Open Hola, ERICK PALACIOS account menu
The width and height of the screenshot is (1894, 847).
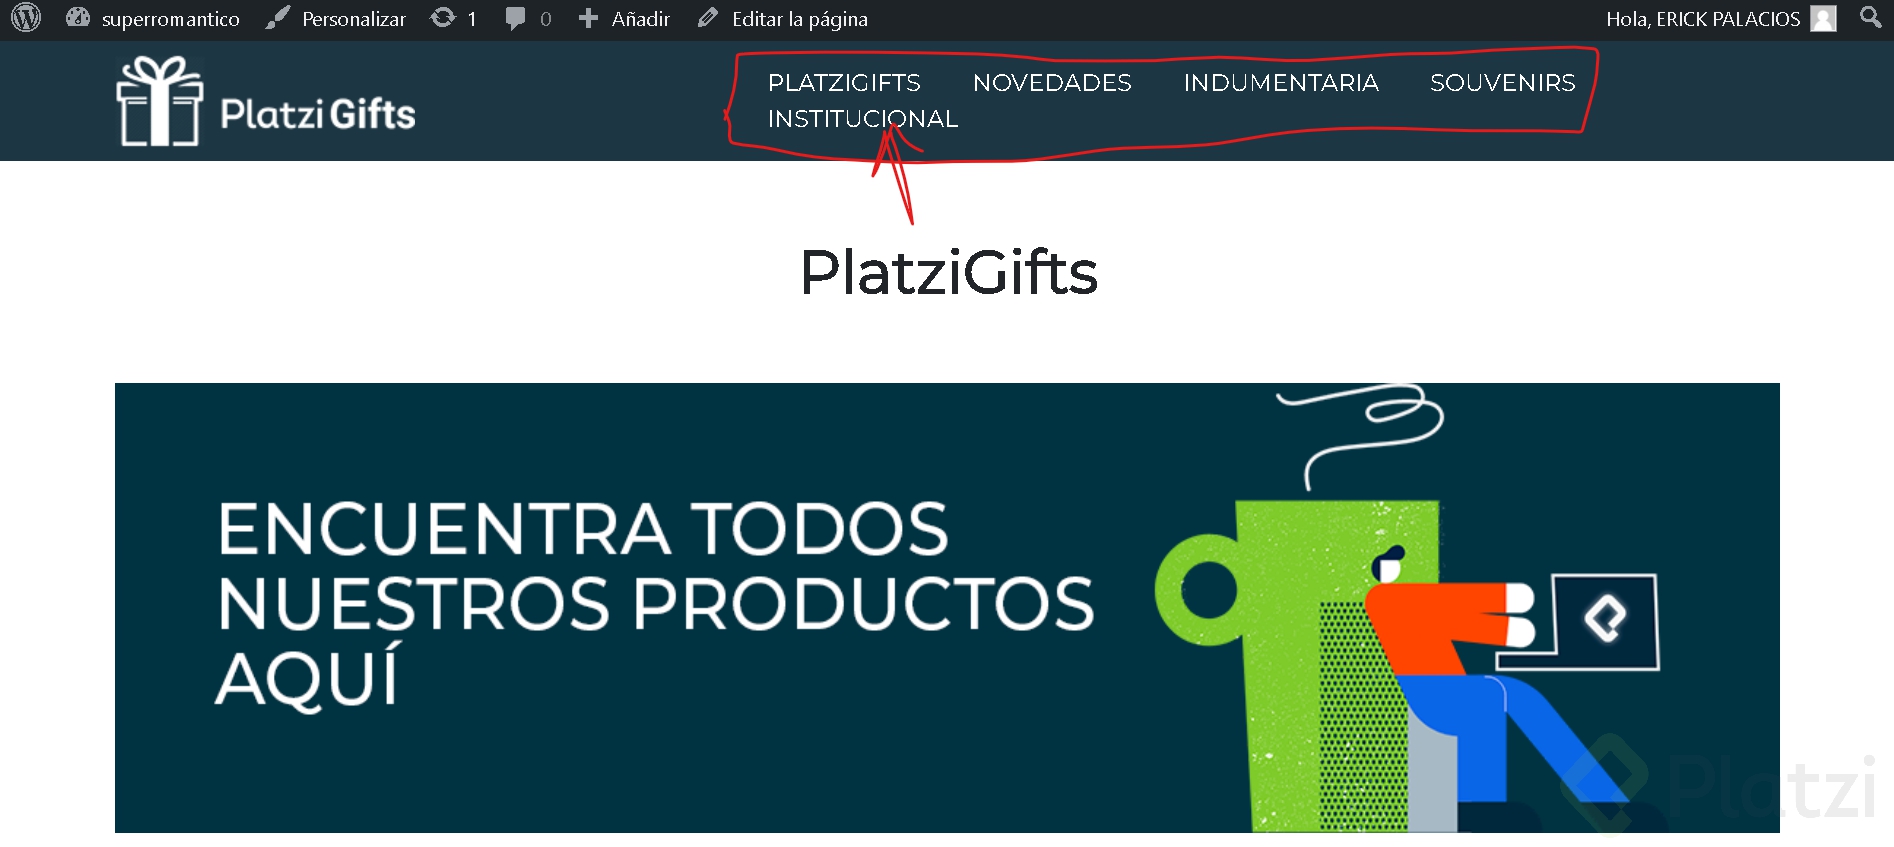[x=1702, y=19]
